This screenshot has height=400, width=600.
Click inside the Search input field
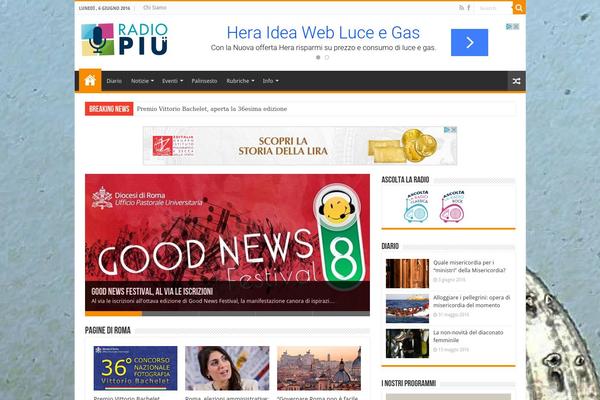(494, 8)
